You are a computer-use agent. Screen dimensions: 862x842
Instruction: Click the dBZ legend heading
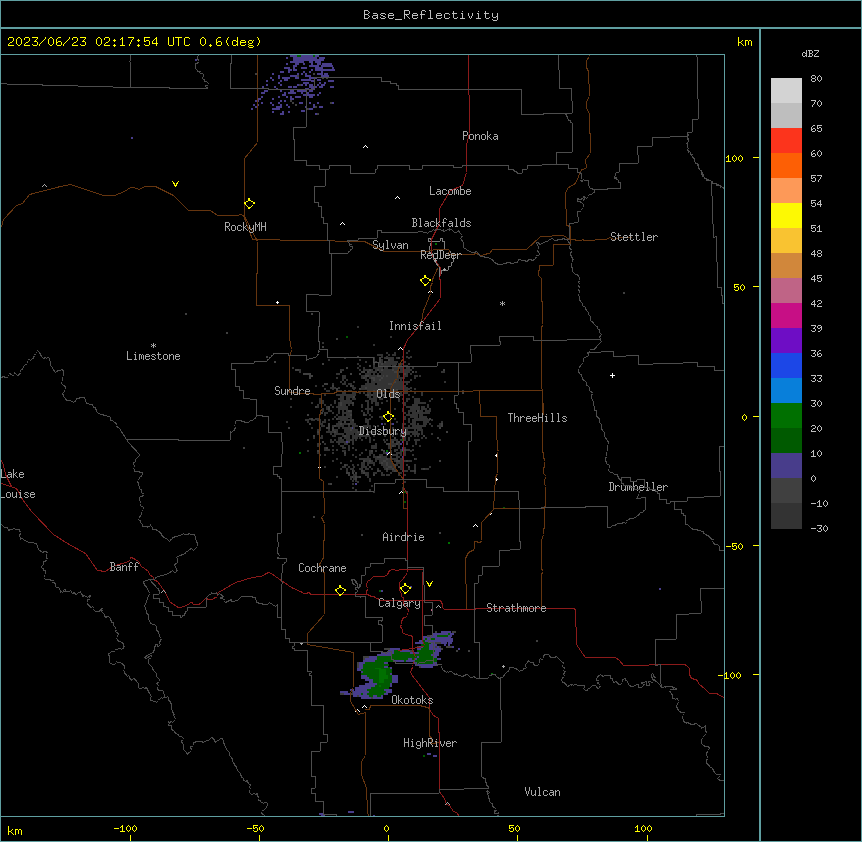(810, 53)
